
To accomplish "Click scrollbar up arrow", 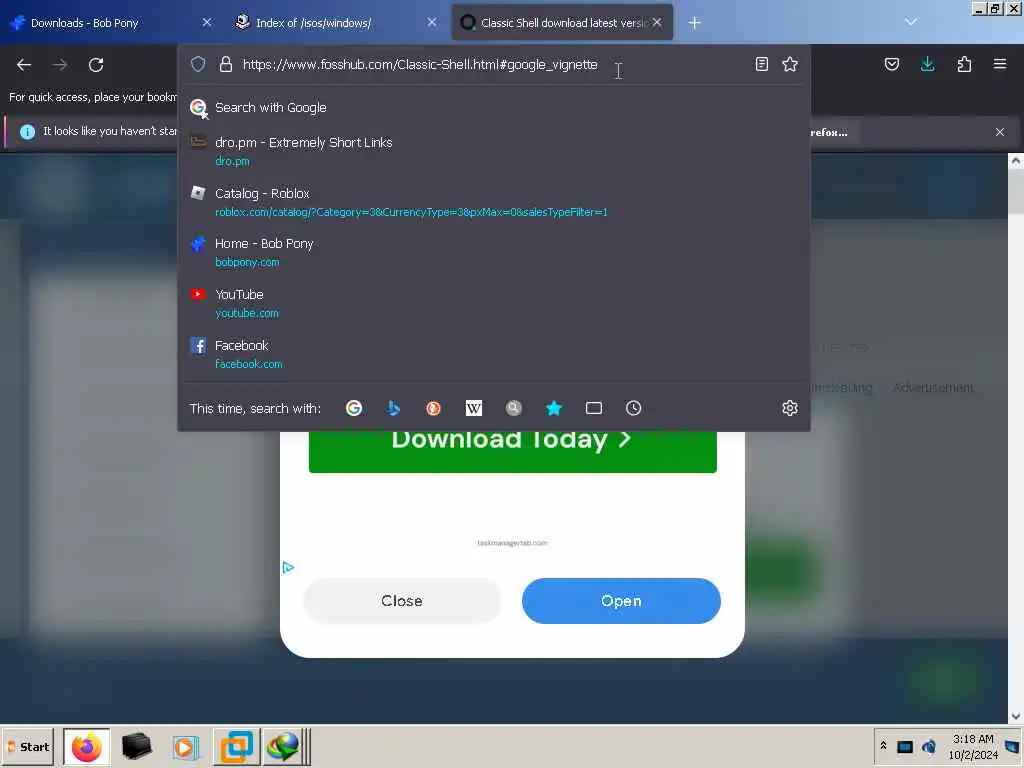I will [x=1016, y=161].
